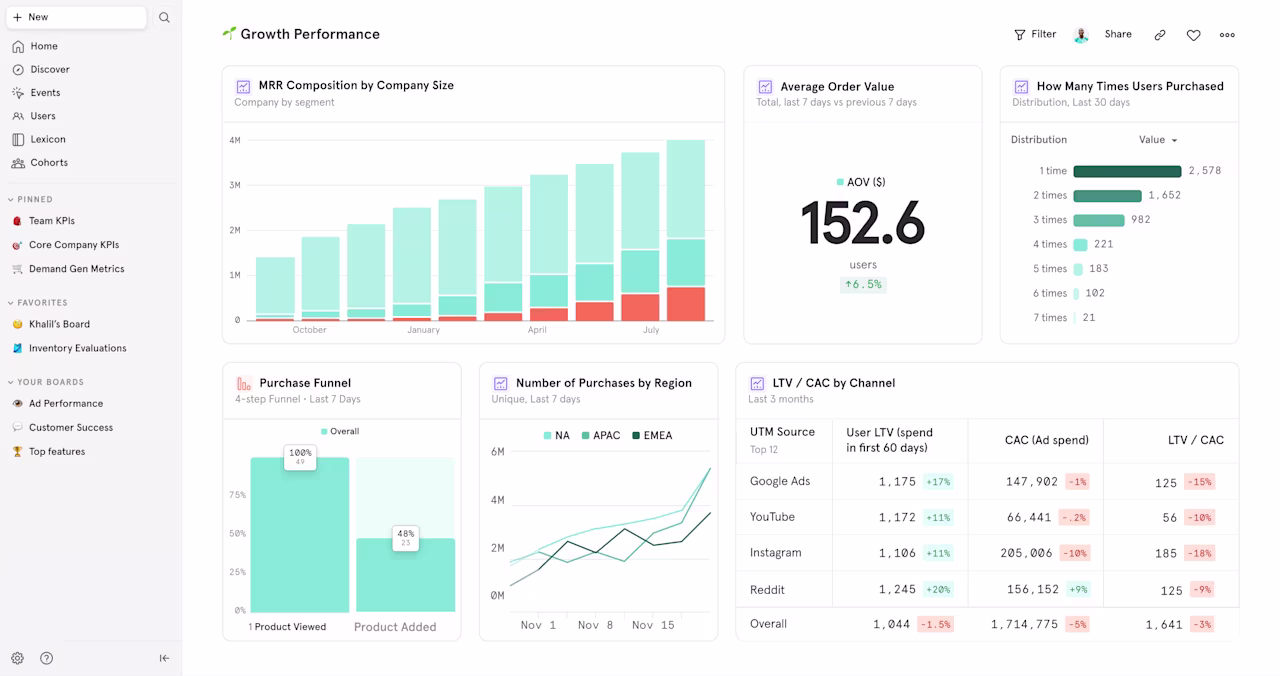Click the Growth Performance board title
1280x676 pixels.
[x=310, y=34]
